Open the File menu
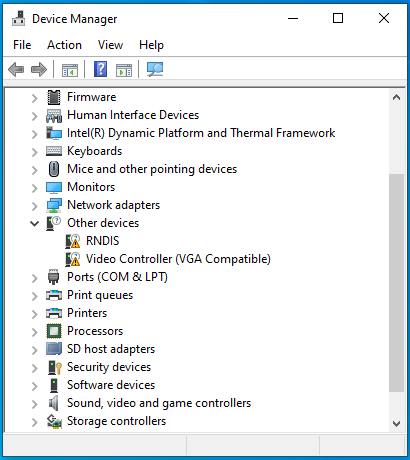Screen dimensions: 410x460 coord(22,45)
